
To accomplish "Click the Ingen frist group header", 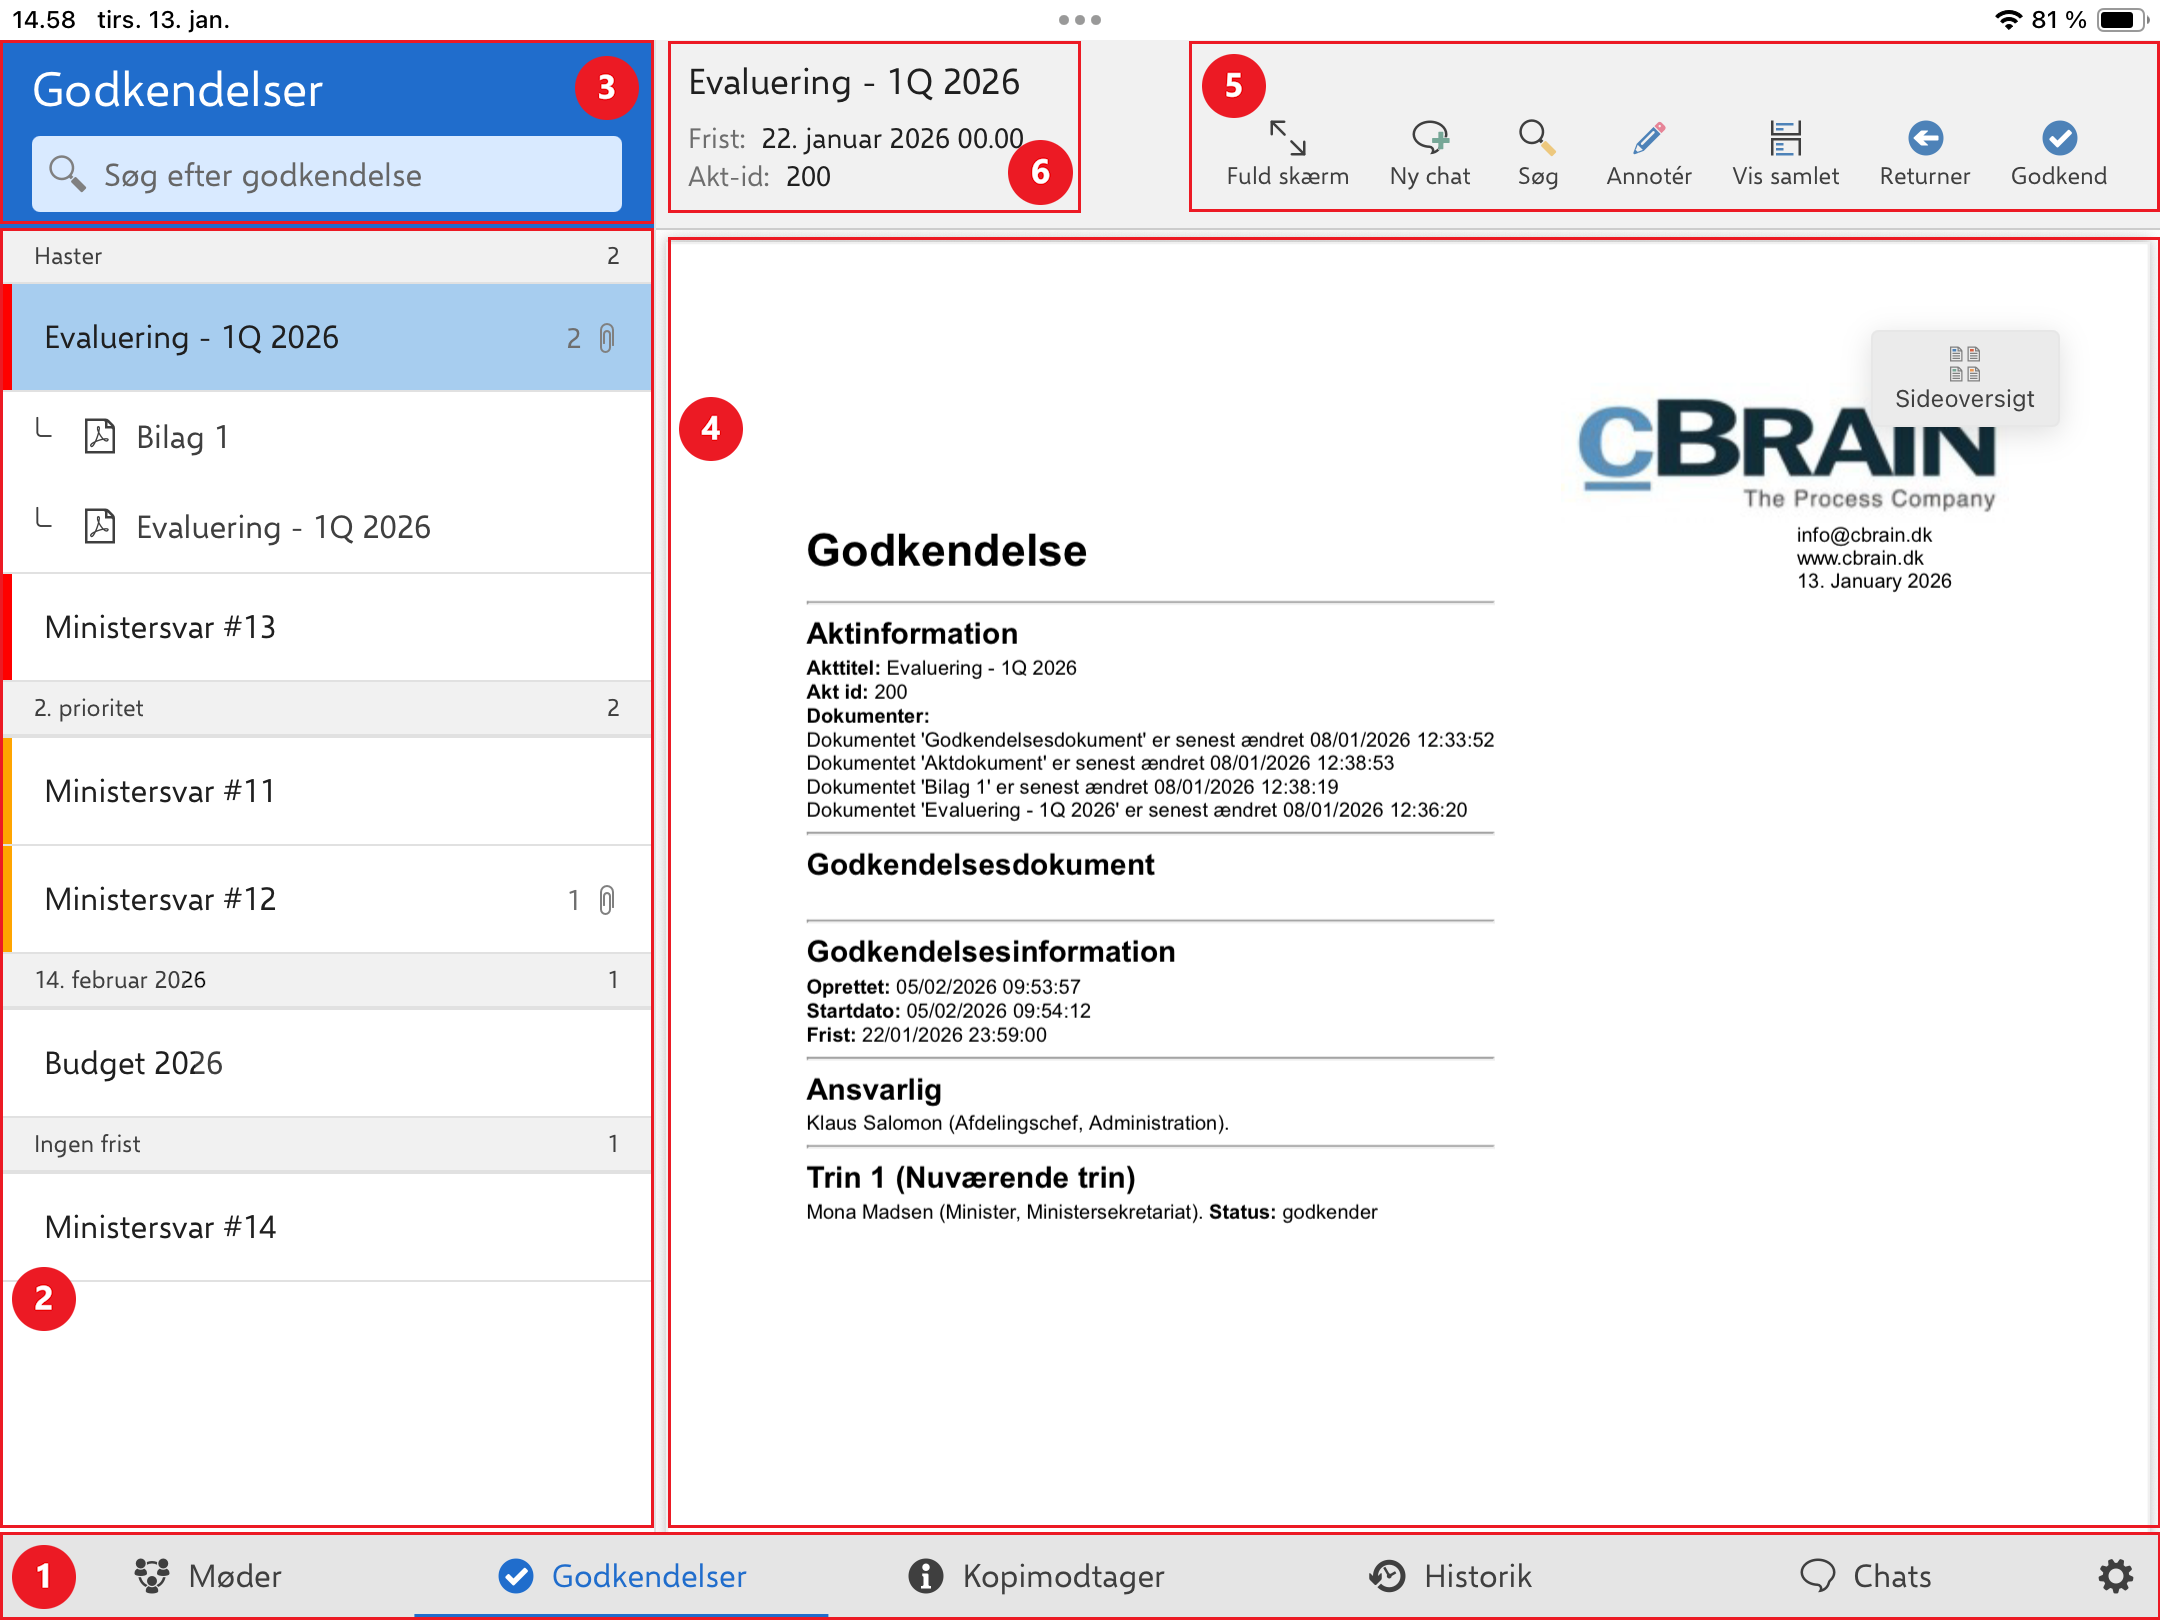I will click(328, 1144).
